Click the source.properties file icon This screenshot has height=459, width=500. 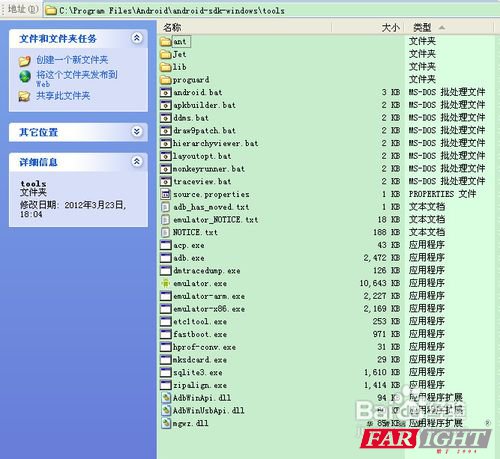pos(166,194)
